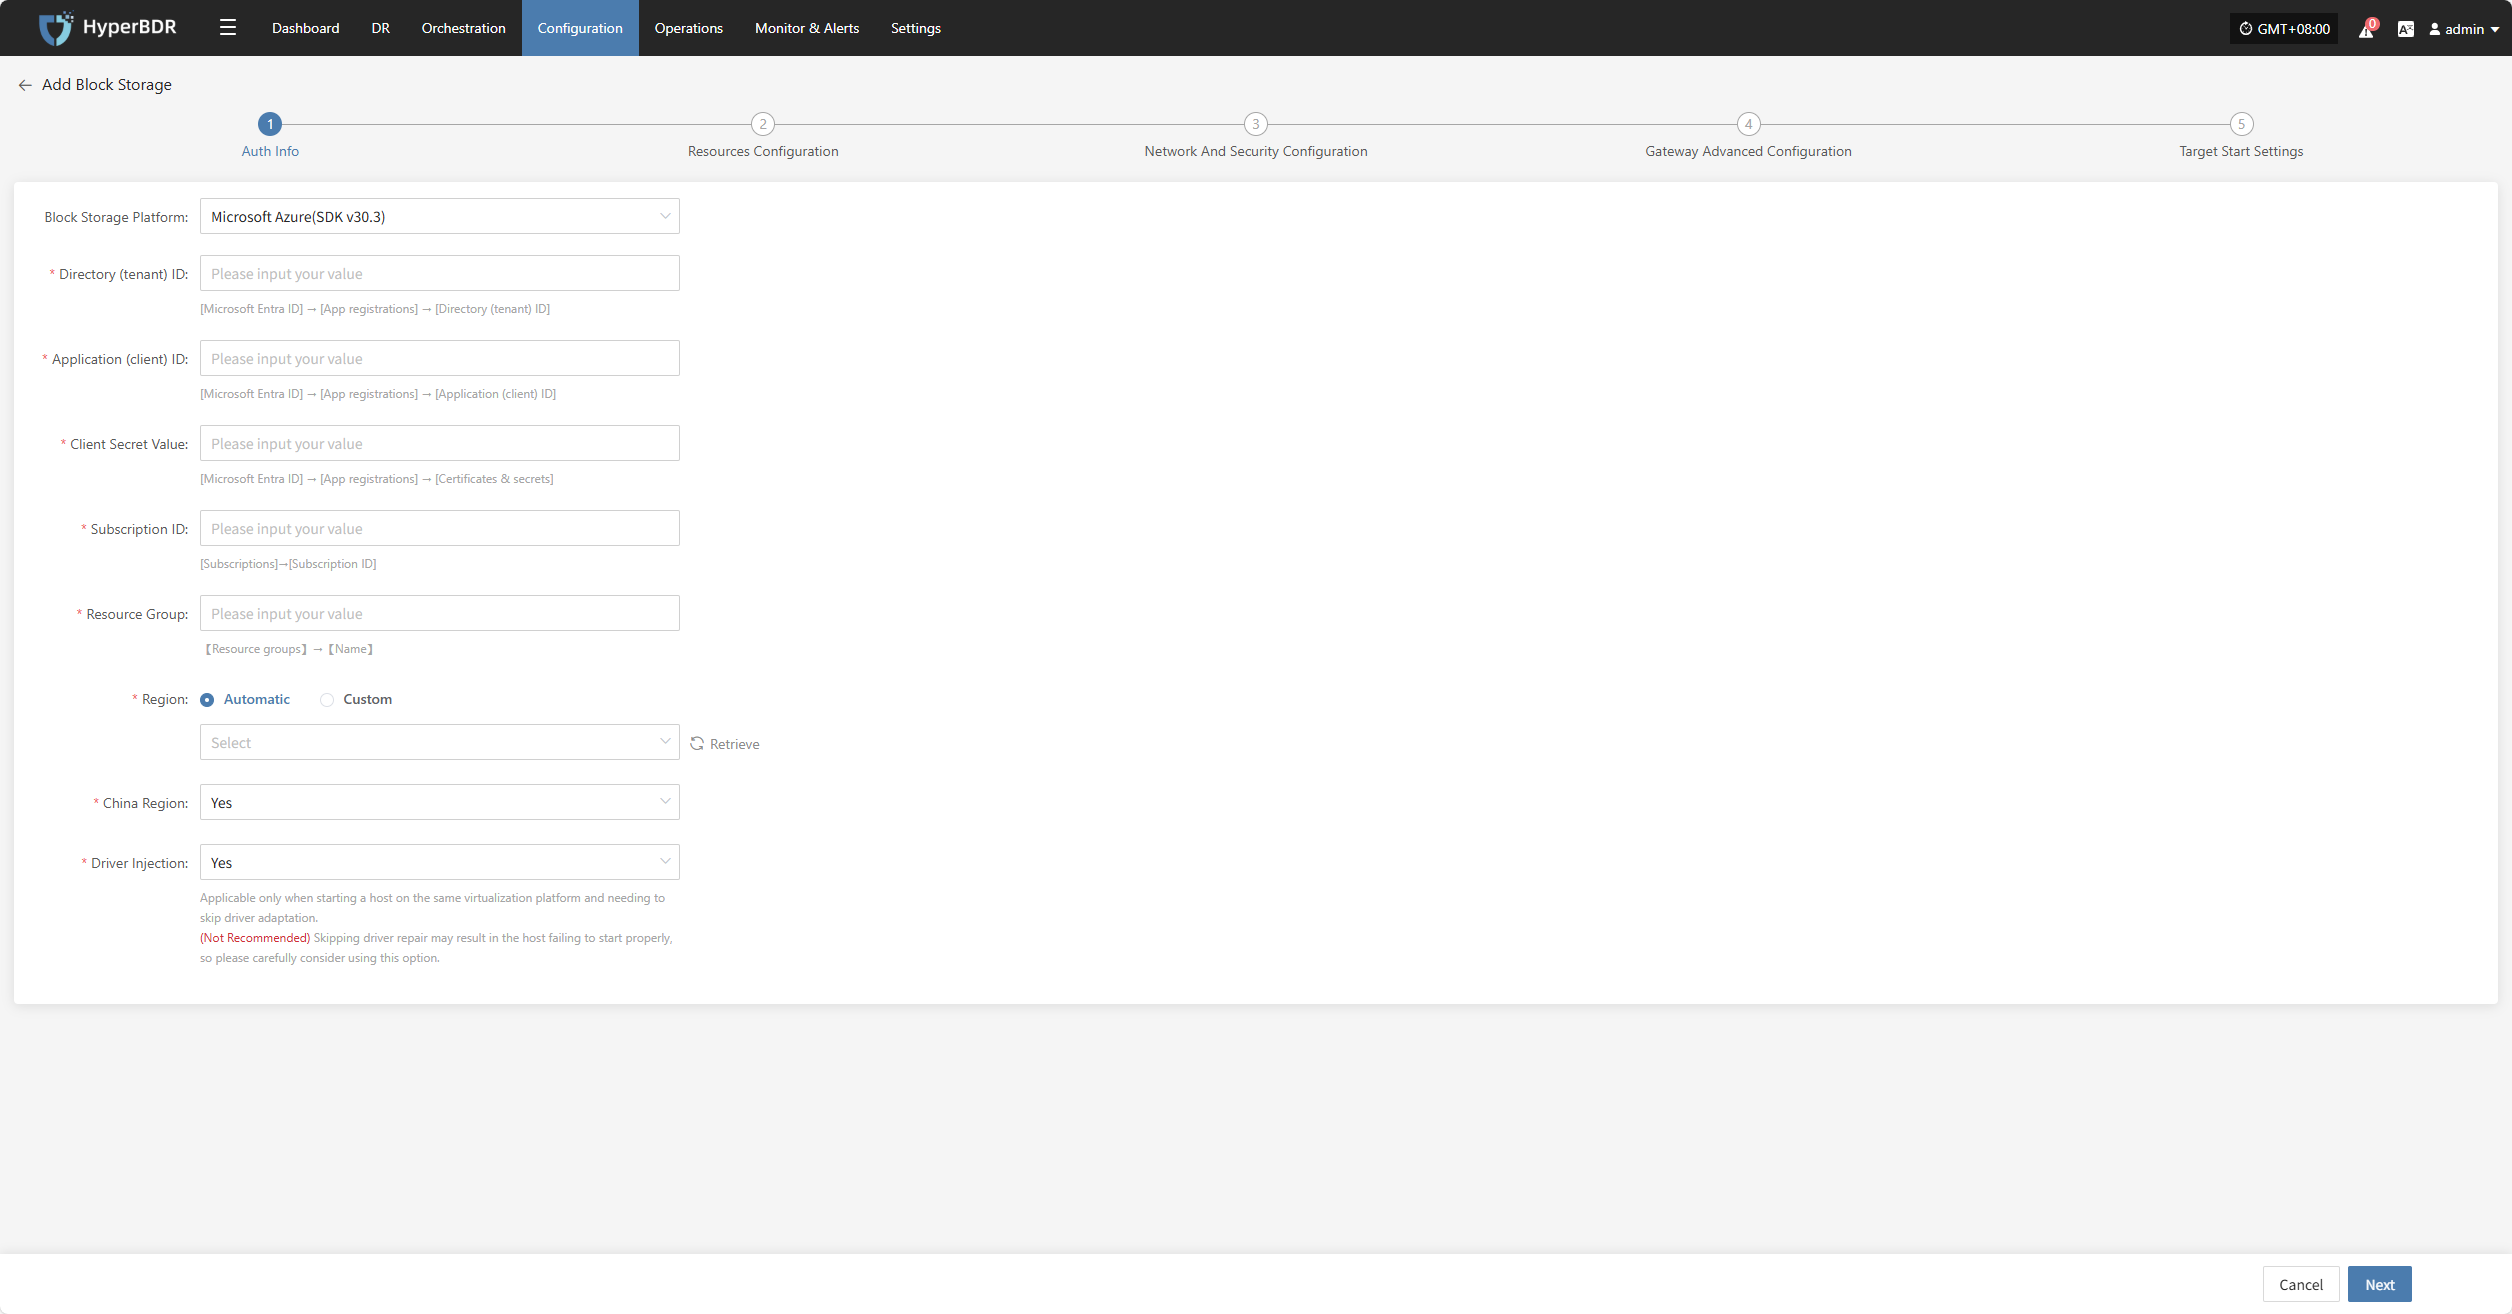Focus the Resource Group field
Image resolution: width=2512 pixels, height=1314 pixels.
click(x=440, y=613)
